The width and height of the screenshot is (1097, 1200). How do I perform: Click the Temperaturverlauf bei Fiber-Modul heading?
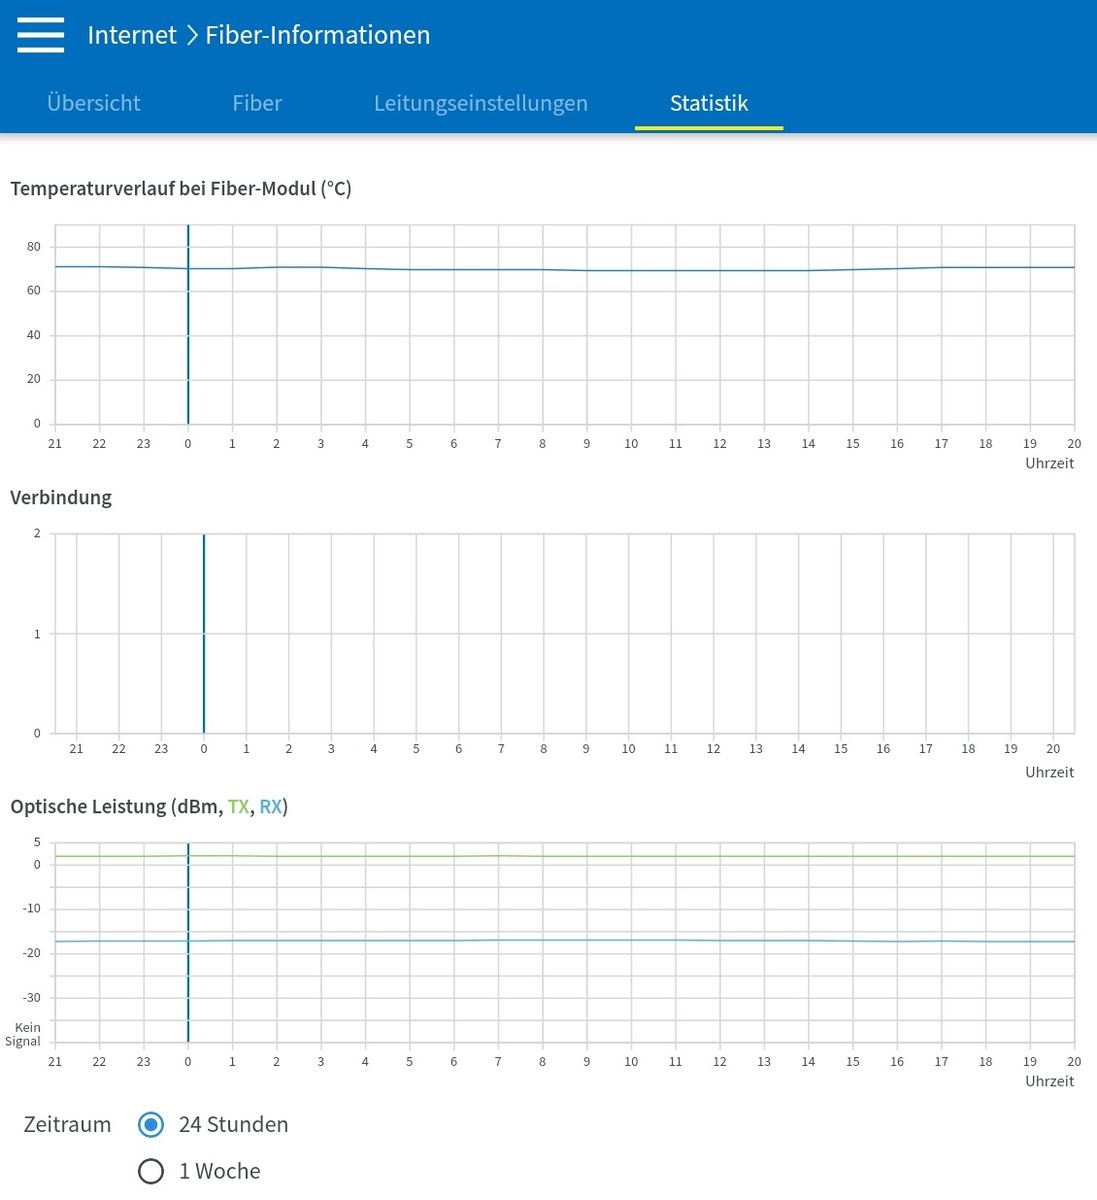pyautogui.click(x=181, y=189)
